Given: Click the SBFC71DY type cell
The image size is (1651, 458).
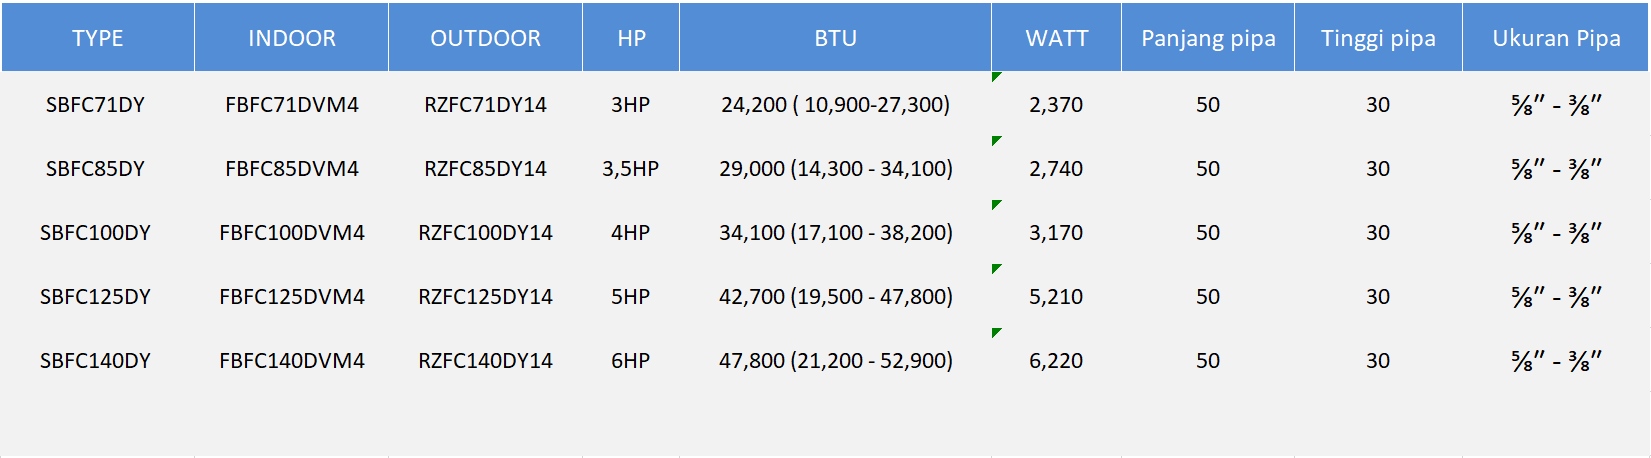Looking at the screenshot, I should click(x=95, y=104).
